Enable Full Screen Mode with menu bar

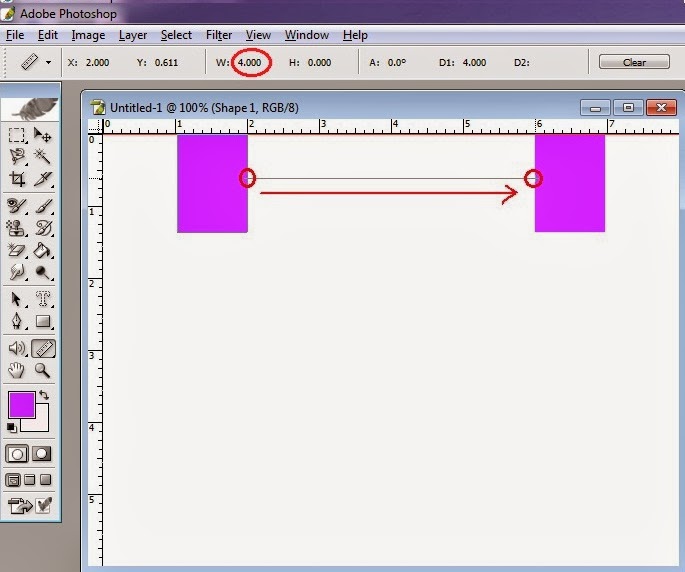30,480
